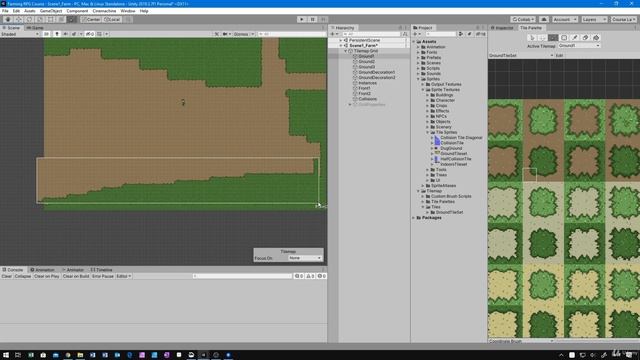
Task: Select the Move tool in toolbar
Action: (18, 19)
